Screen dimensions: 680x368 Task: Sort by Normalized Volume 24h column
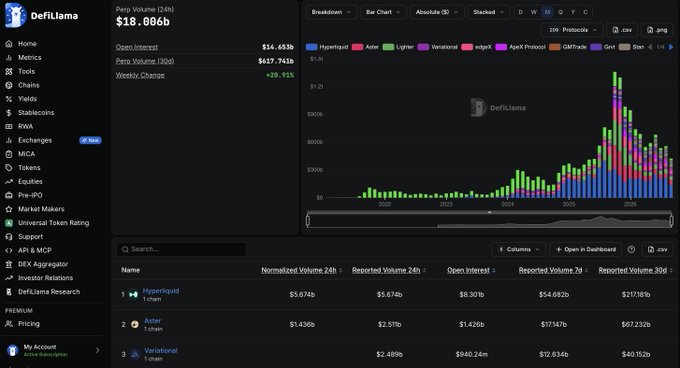301,270
